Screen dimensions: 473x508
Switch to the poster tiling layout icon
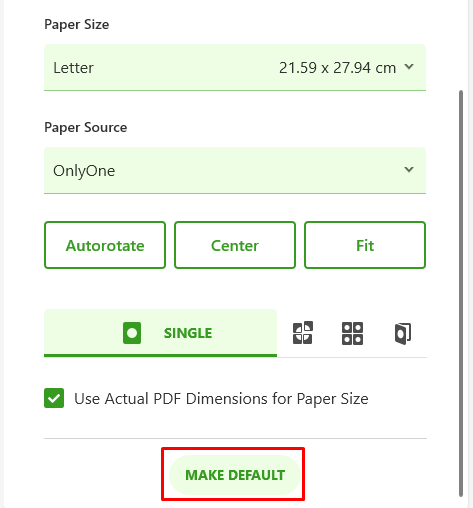303,333
